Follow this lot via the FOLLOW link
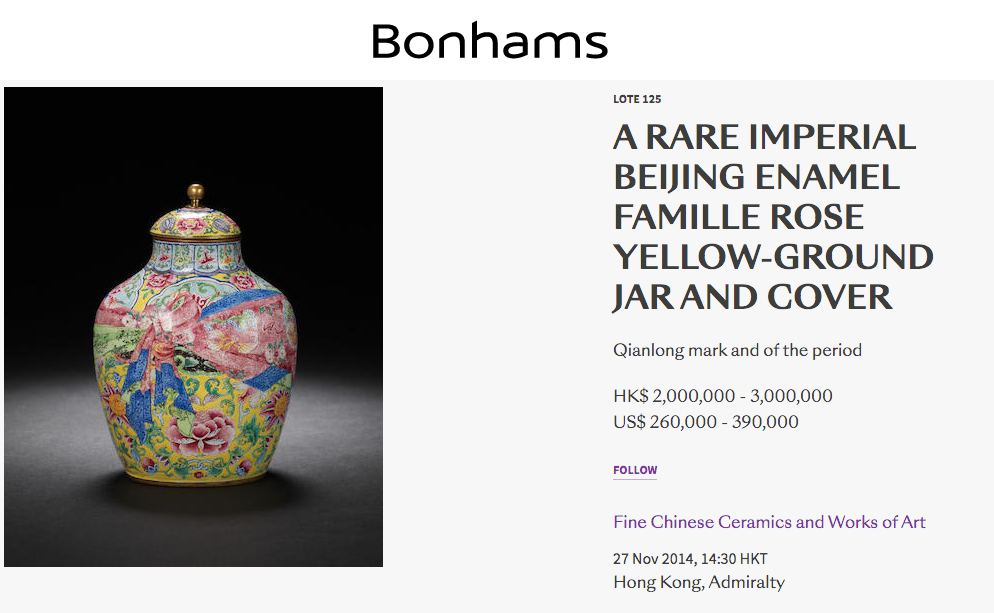 [635, 470]
